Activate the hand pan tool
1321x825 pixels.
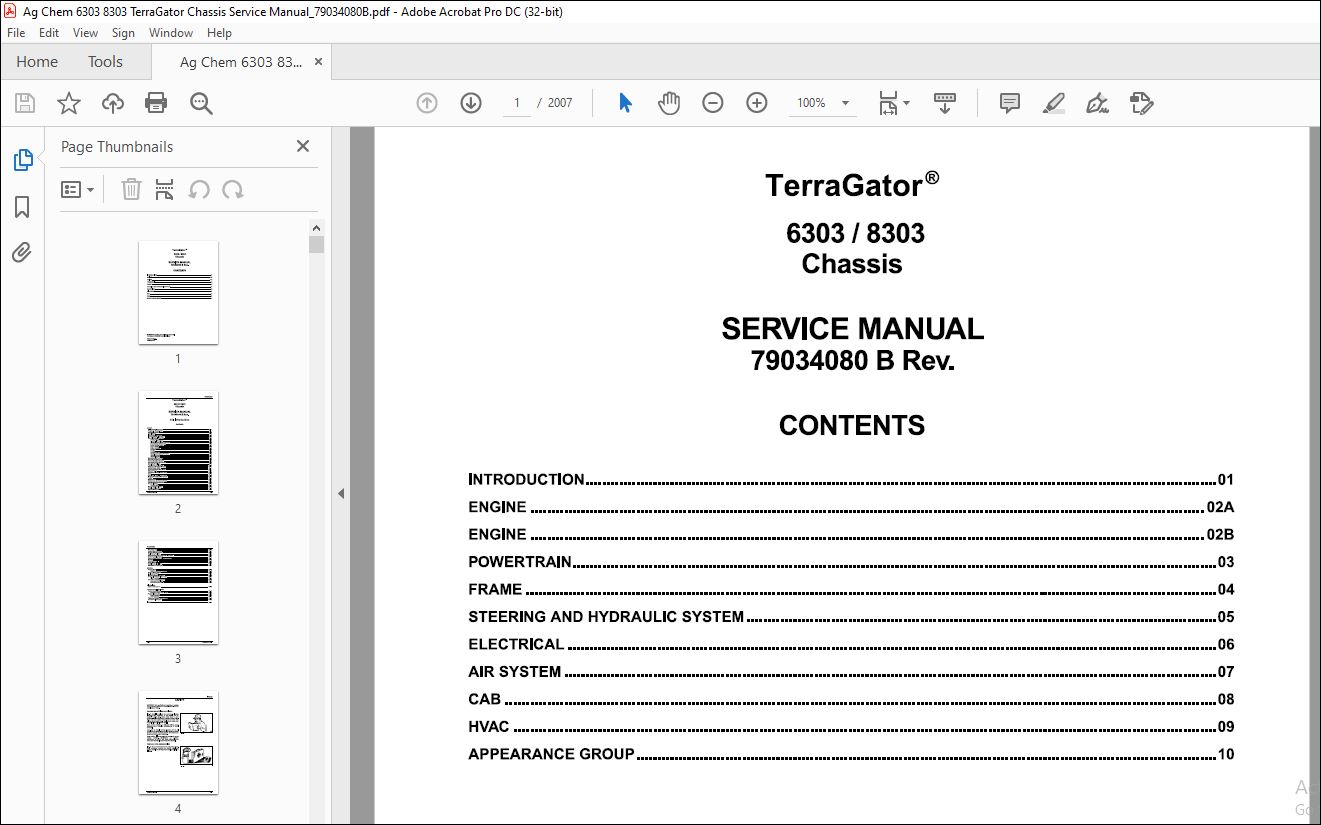coord(669,103)
